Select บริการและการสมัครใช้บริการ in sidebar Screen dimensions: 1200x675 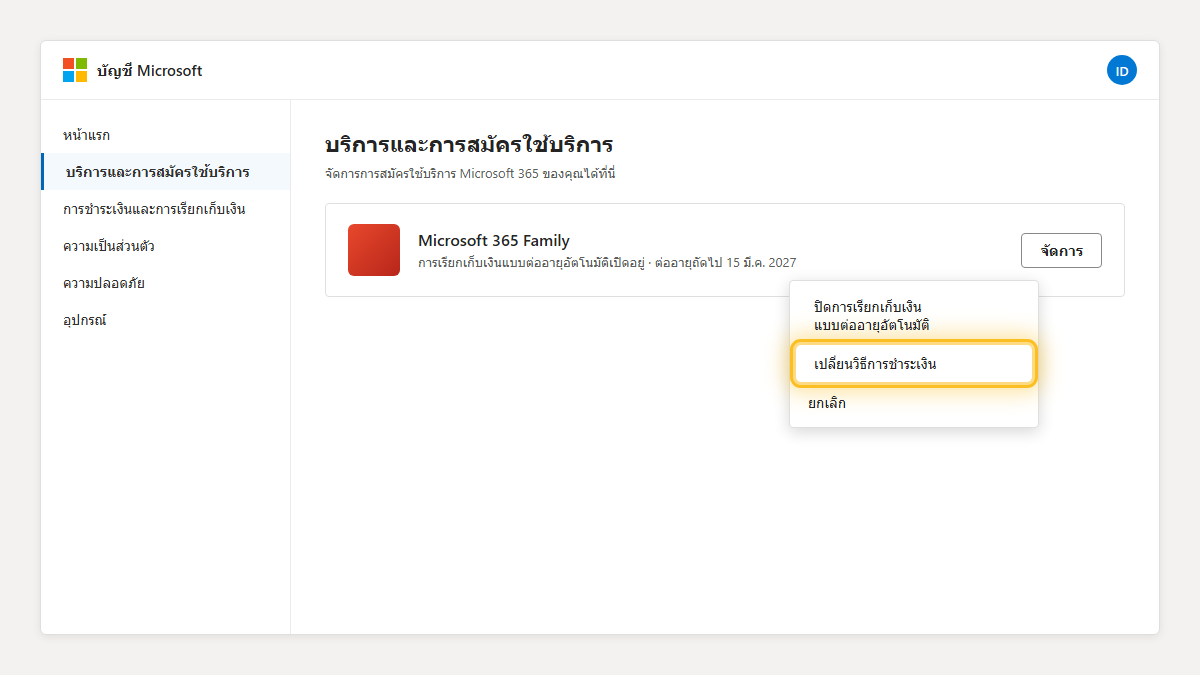(166, 172)
